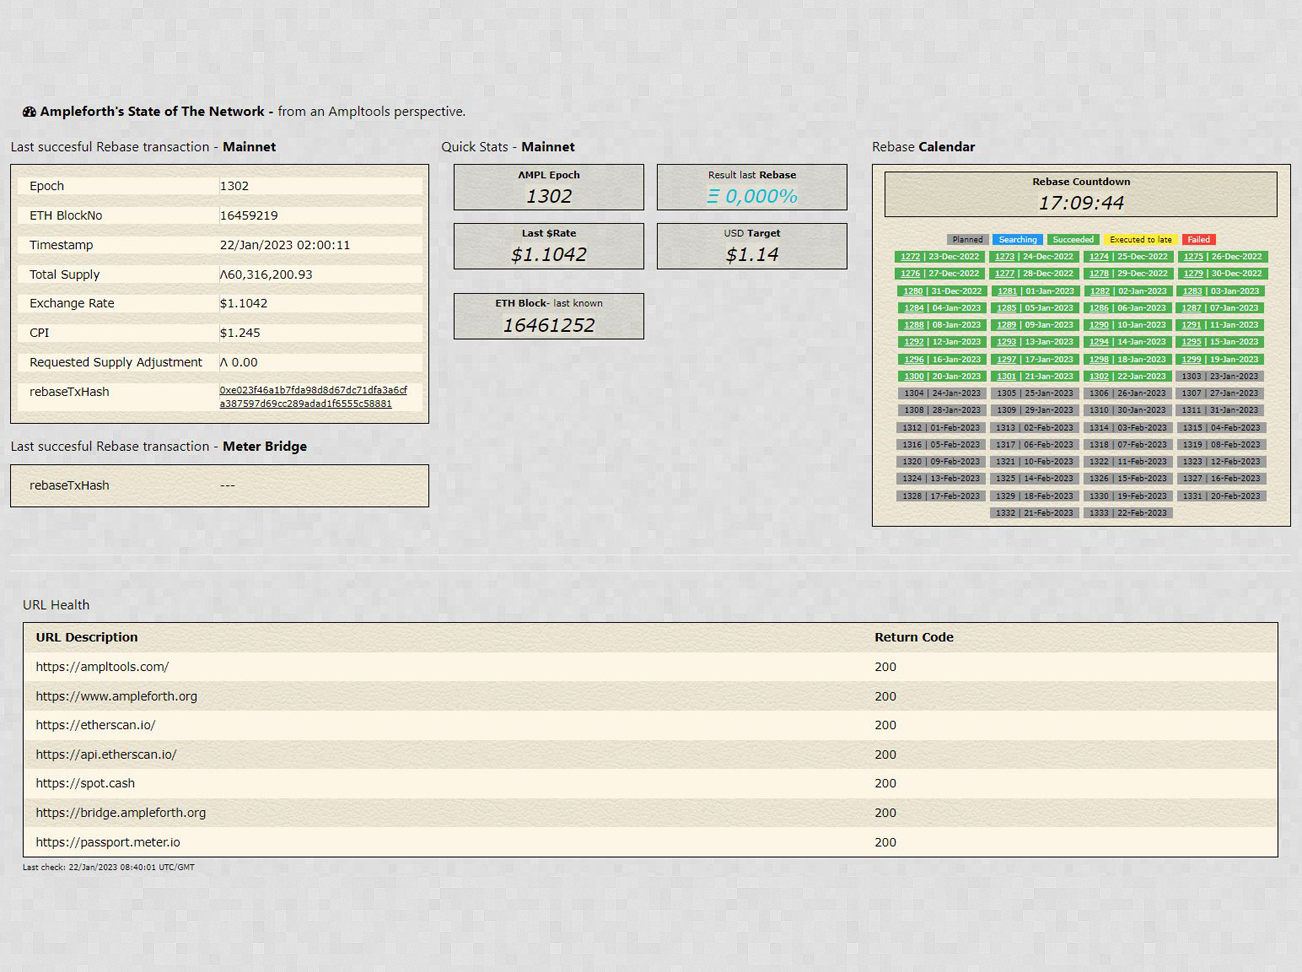Click the USD Target stat tile
Viewport: 1302px width, 972px height.
[x=751, y=246]
